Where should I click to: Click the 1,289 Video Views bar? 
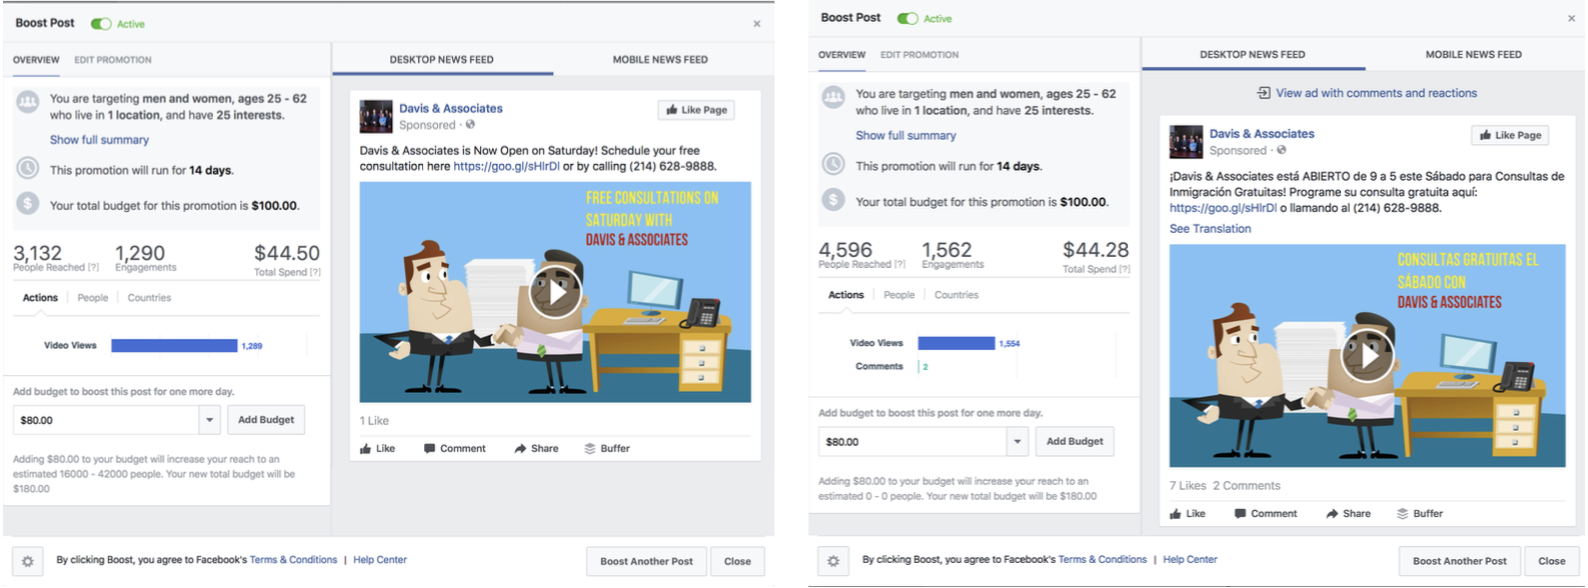(x=174, y=346)
